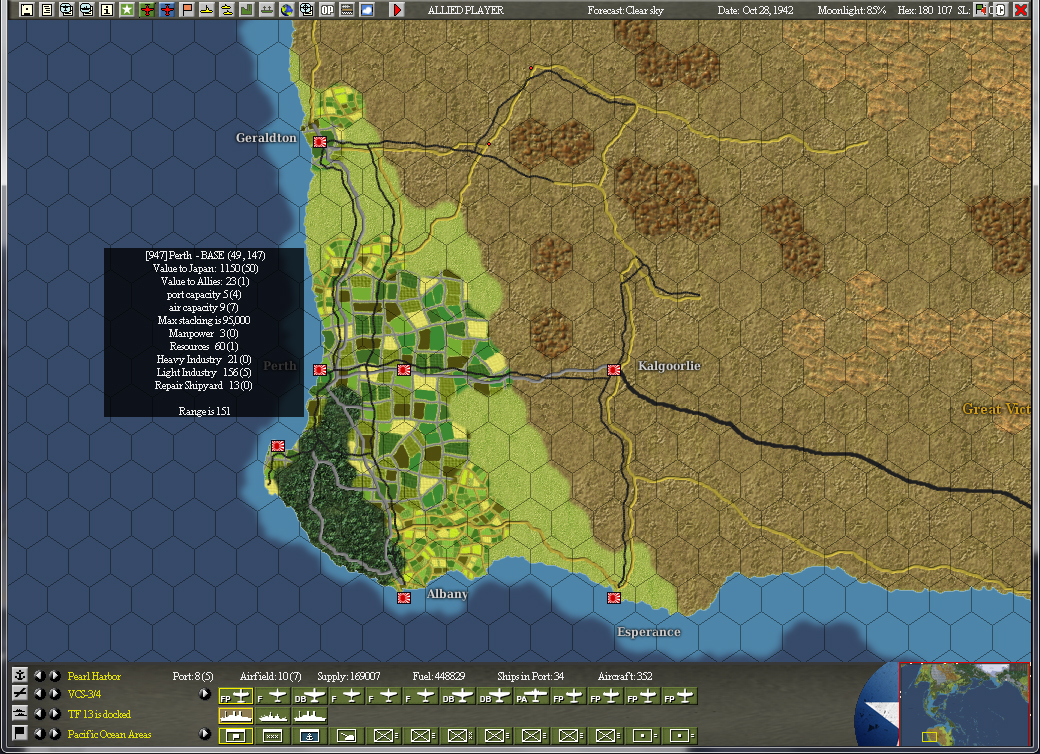
Task: Open the Pearl Harbor base link
Action: 94,676
